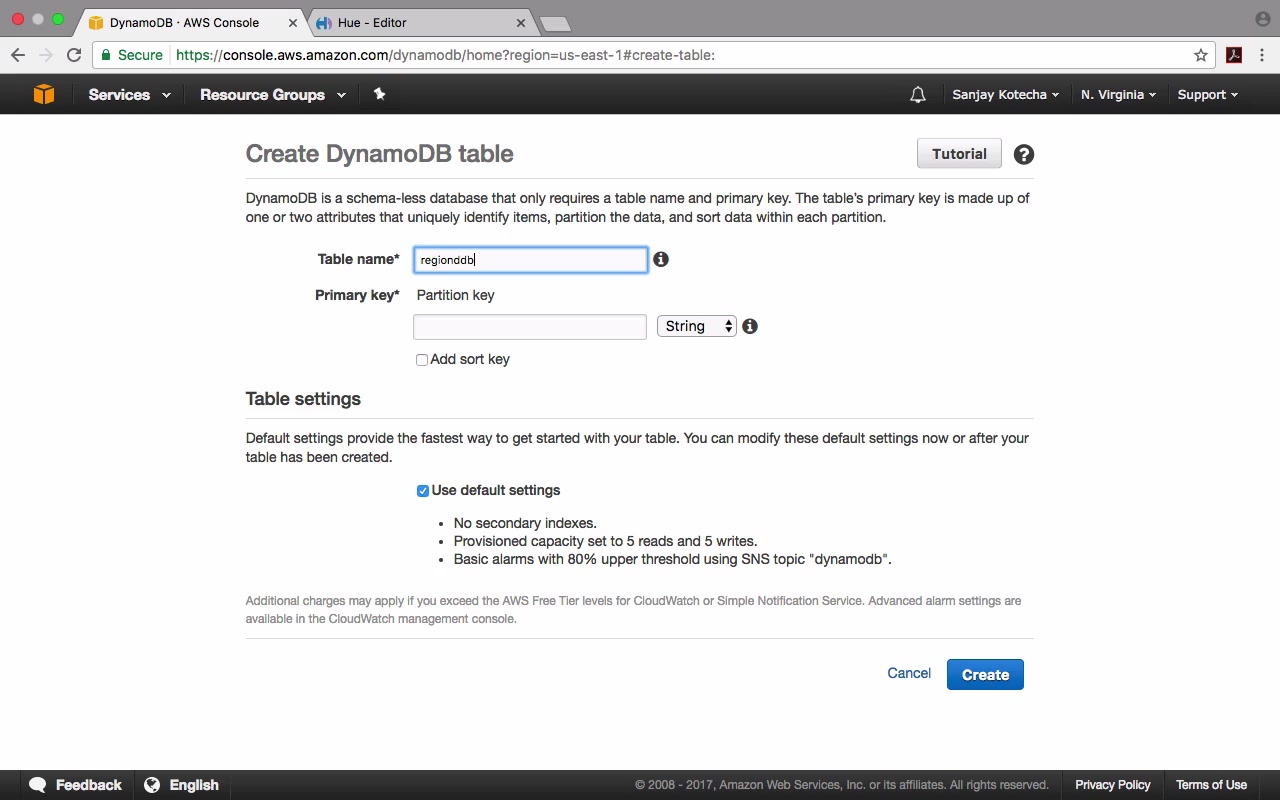Click the browser address bar URL

(x=445, y=55)
